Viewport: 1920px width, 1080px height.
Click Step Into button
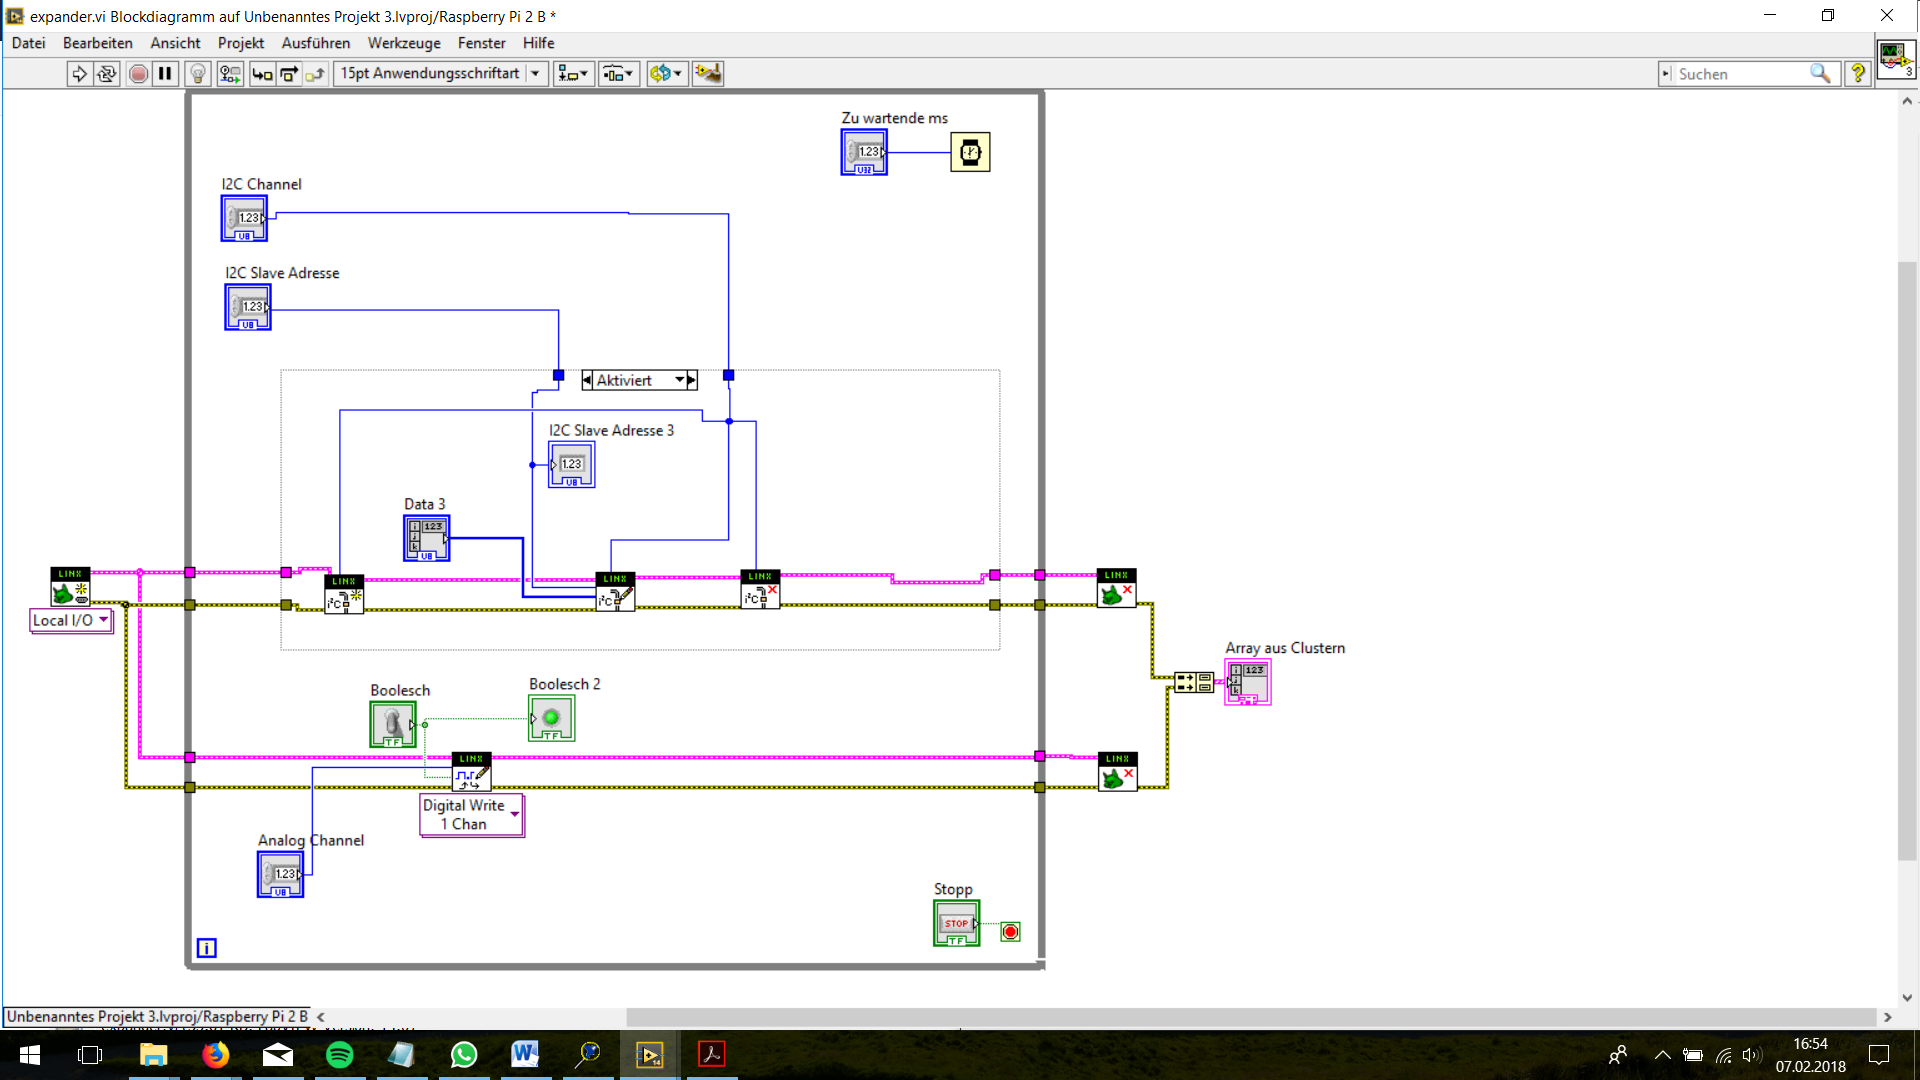[x=262, y=73]
